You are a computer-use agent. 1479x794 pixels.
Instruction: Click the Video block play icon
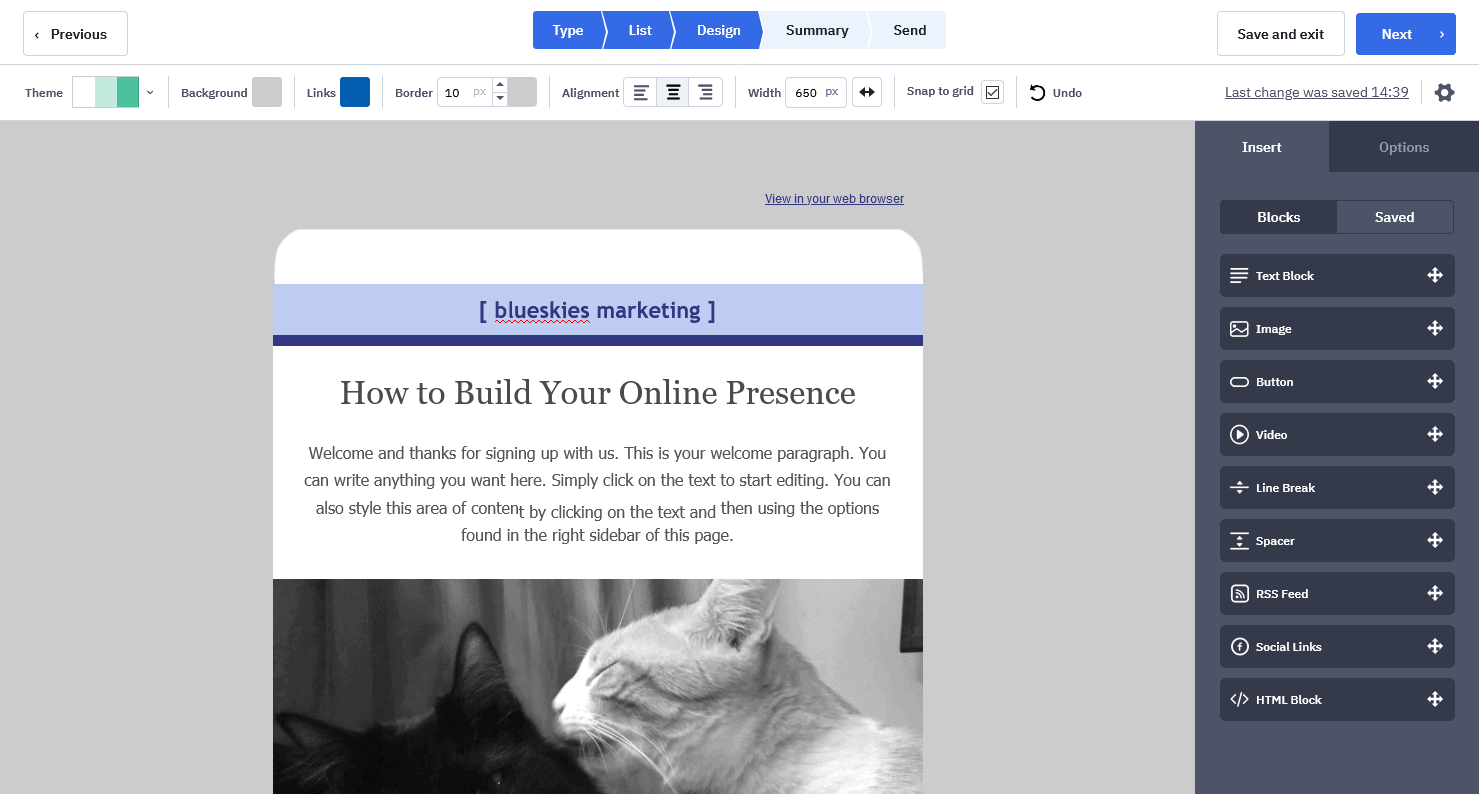pyautogui.click(x=1239, y=435)
